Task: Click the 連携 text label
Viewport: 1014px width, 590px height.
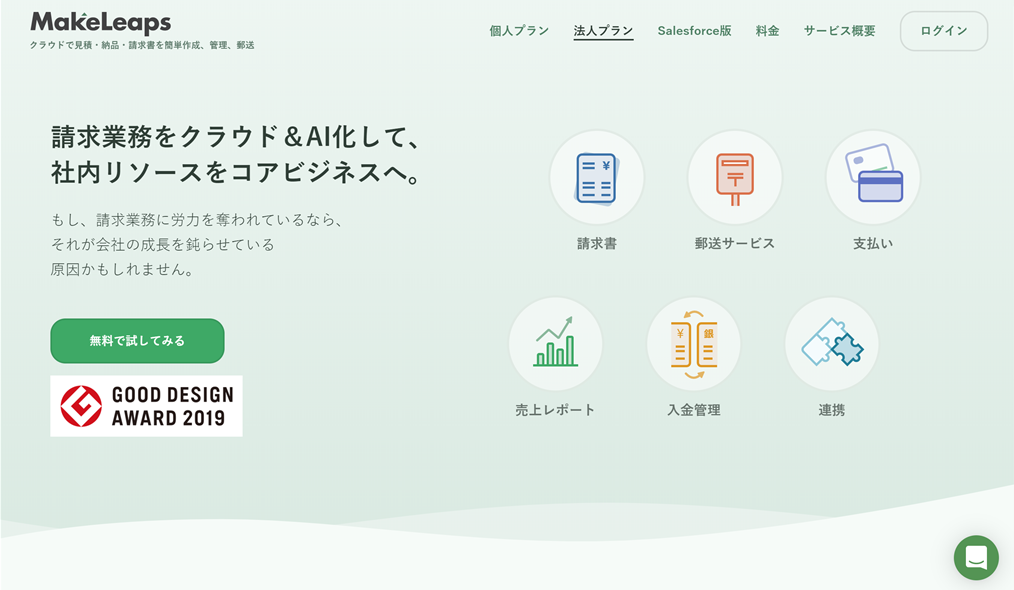Action: (832, 410)
